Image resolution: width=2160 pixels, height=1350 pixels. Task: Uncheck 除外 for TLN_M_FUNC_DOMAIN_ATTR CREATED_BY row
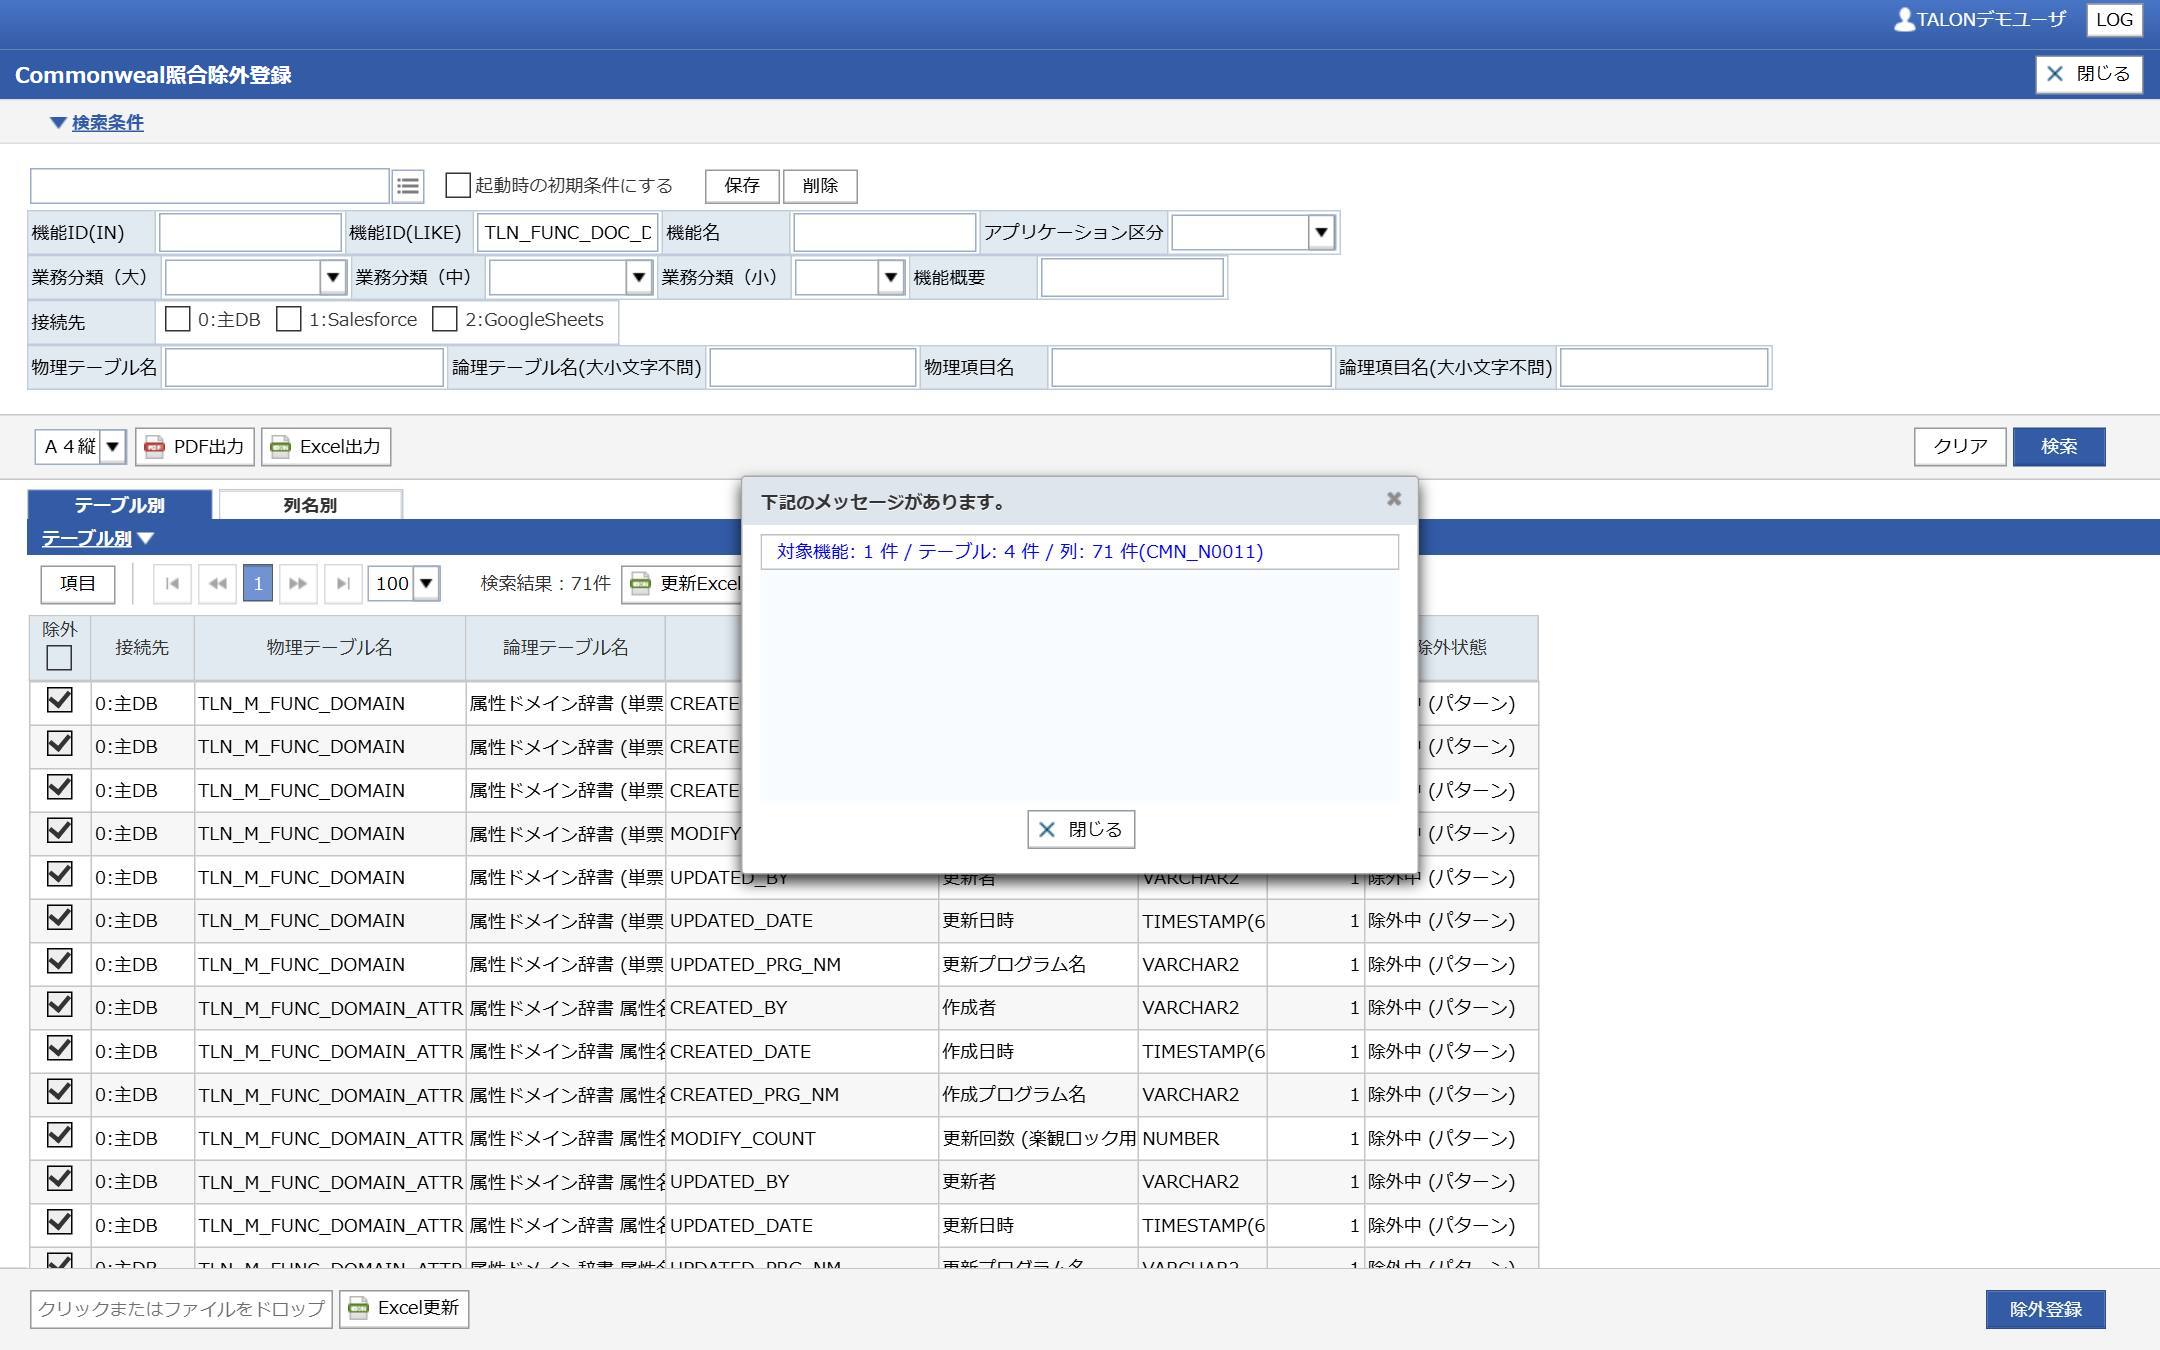tap(59, 1005)
